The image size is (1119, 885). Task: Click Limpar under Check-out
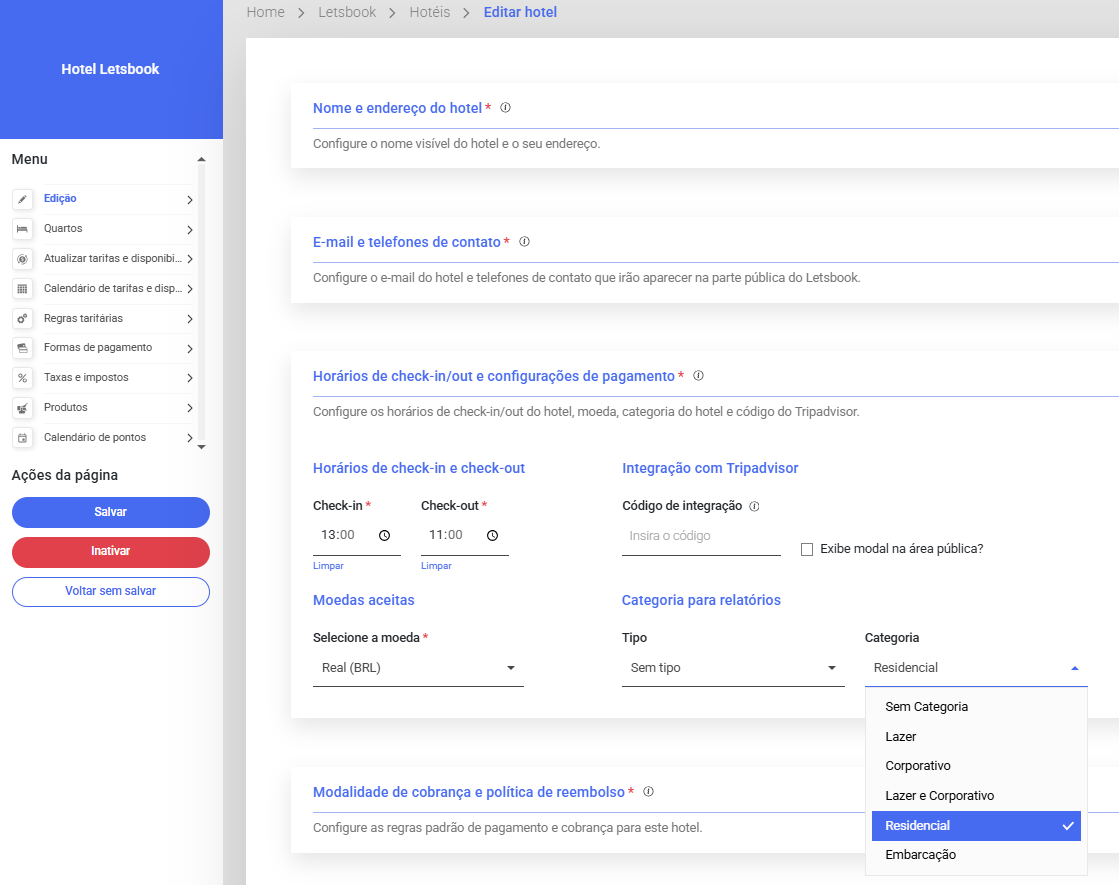436,566
